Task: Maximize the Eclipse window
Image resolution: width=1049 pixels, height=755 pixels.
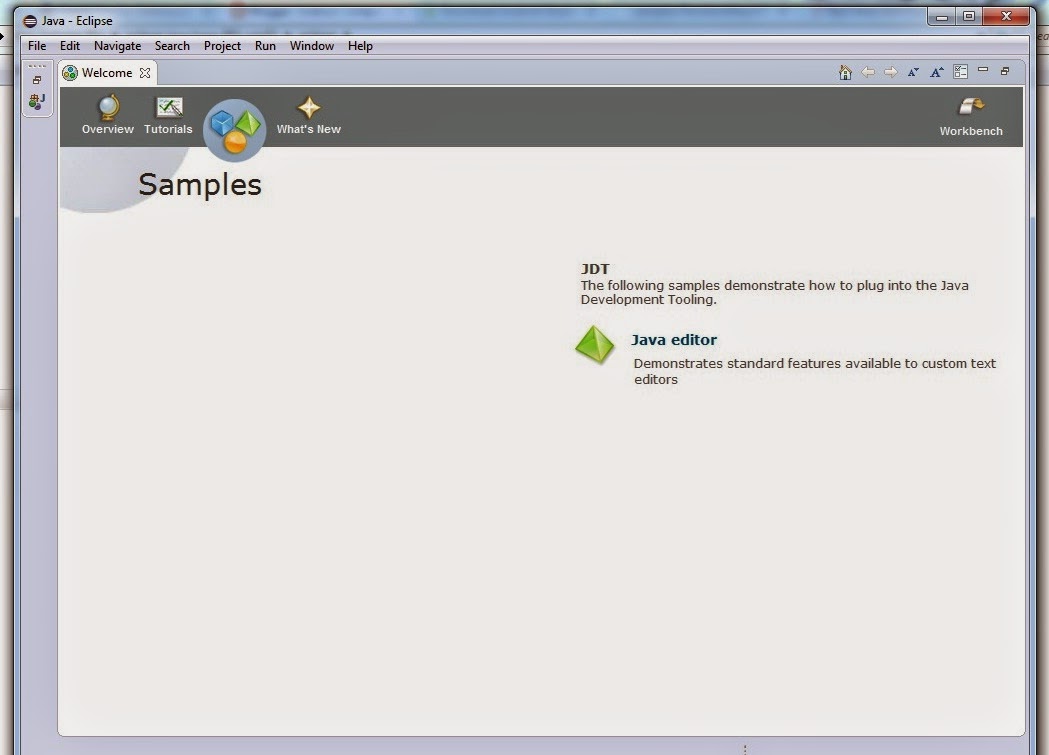Action: point(969,16)
